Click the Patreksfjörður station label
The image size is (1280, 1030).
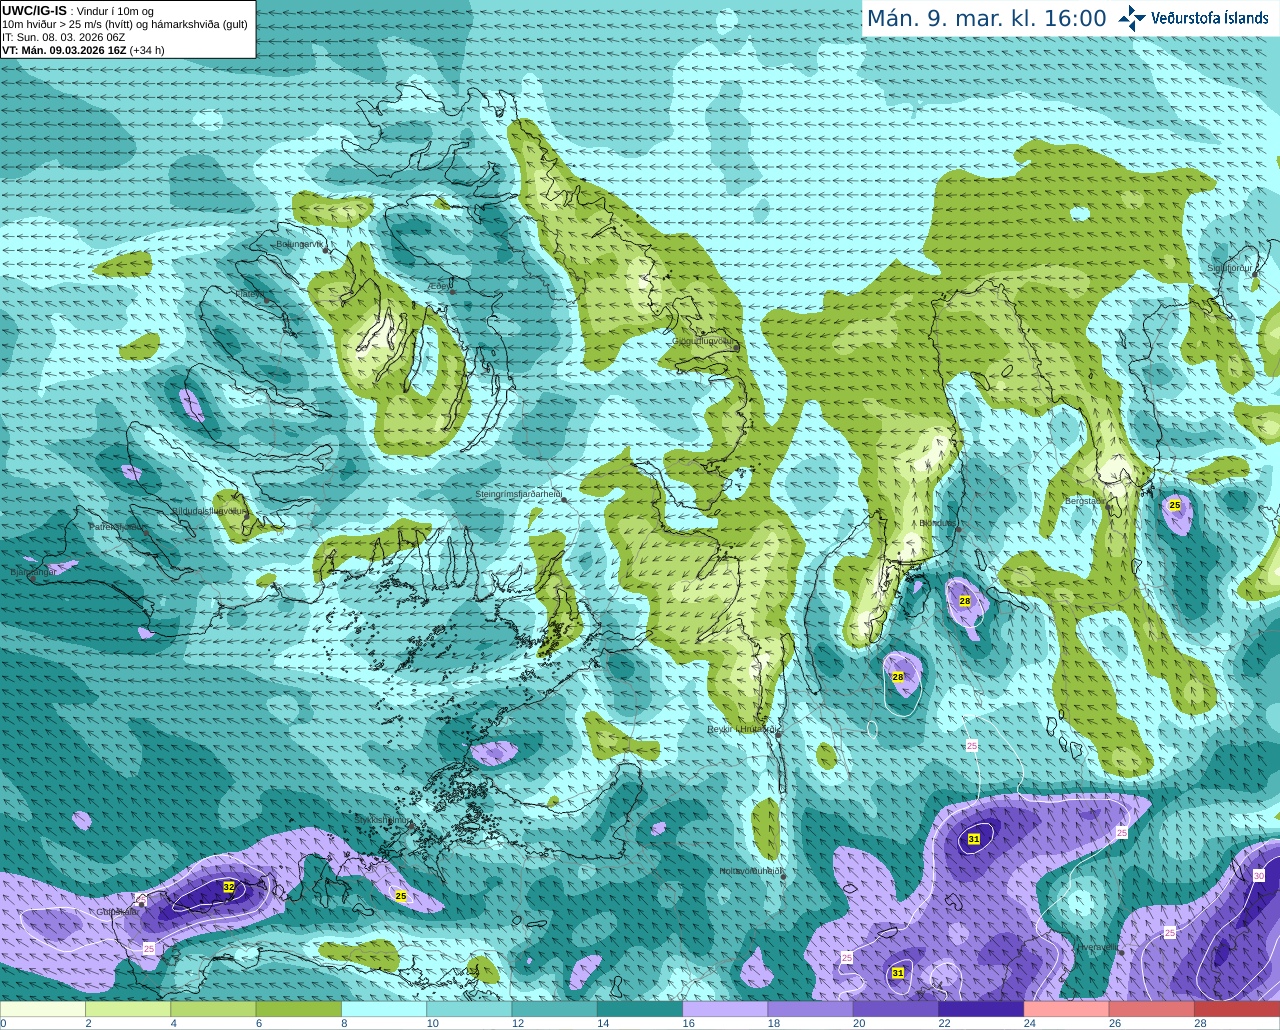pyautogui.click(x=116, y=526)
